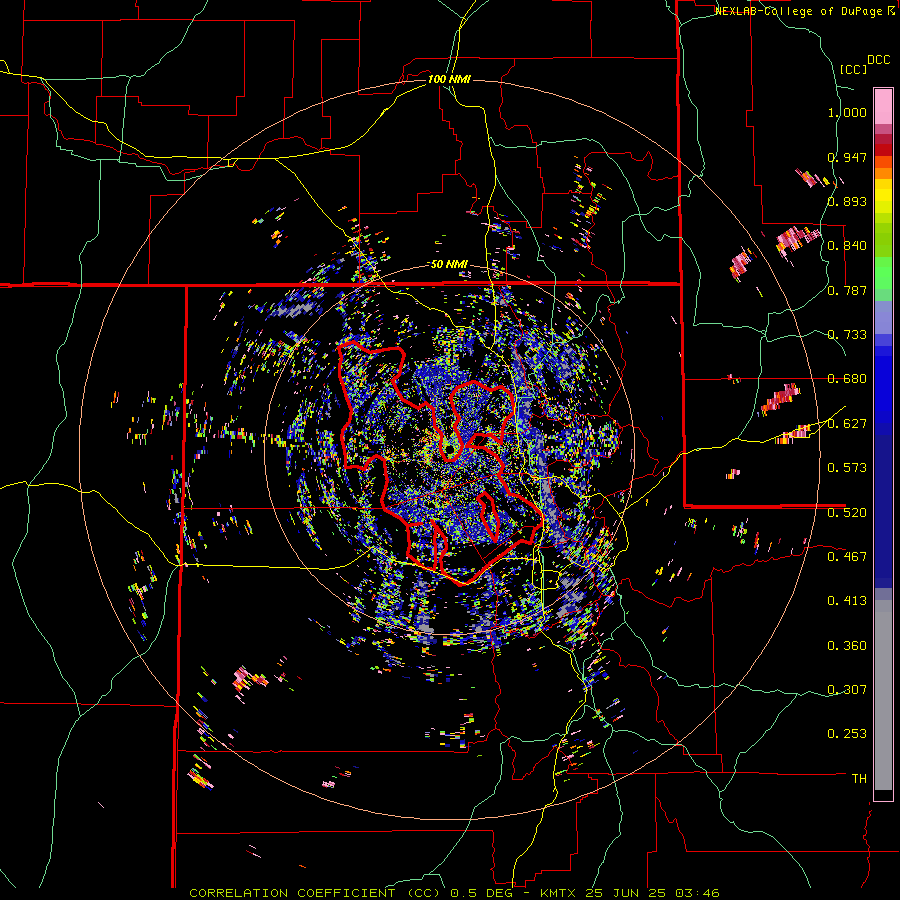This screenshot has width=900, height=900.
Task: Click the 0.787 value on the color scale
Action: [x=847, y=290]
